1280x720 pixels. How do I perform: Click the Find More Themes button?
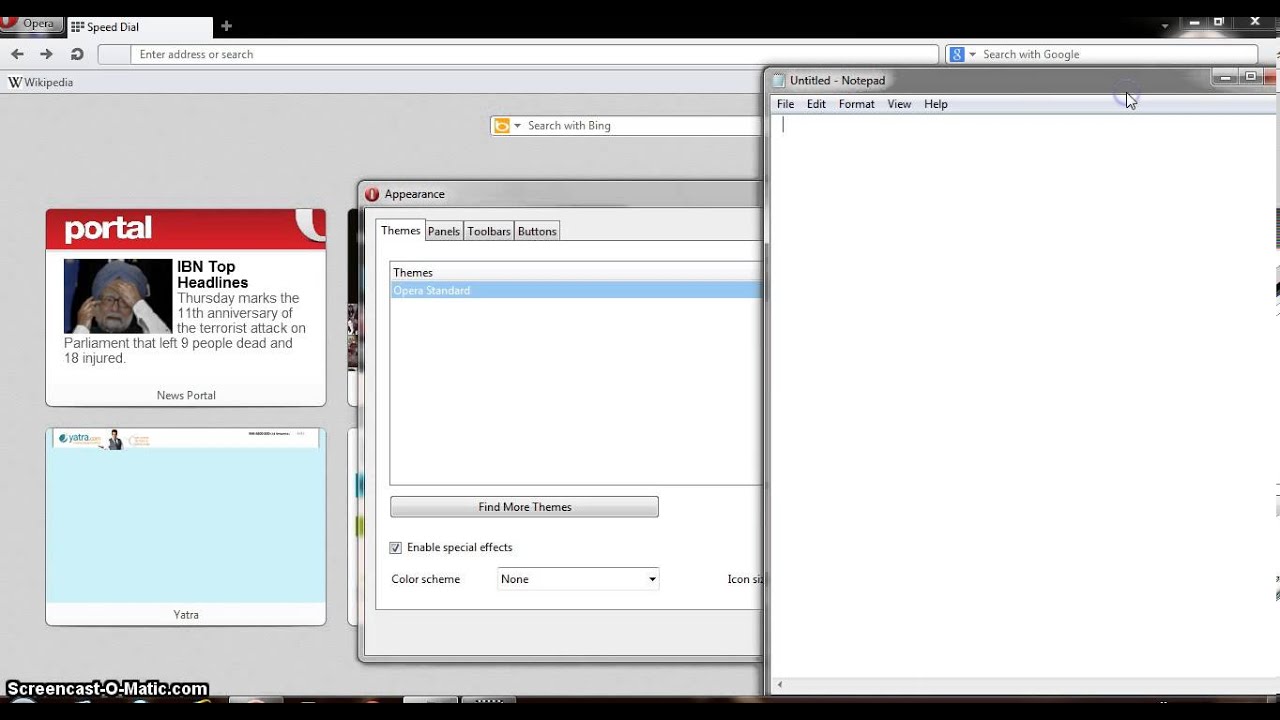point(524,507)
